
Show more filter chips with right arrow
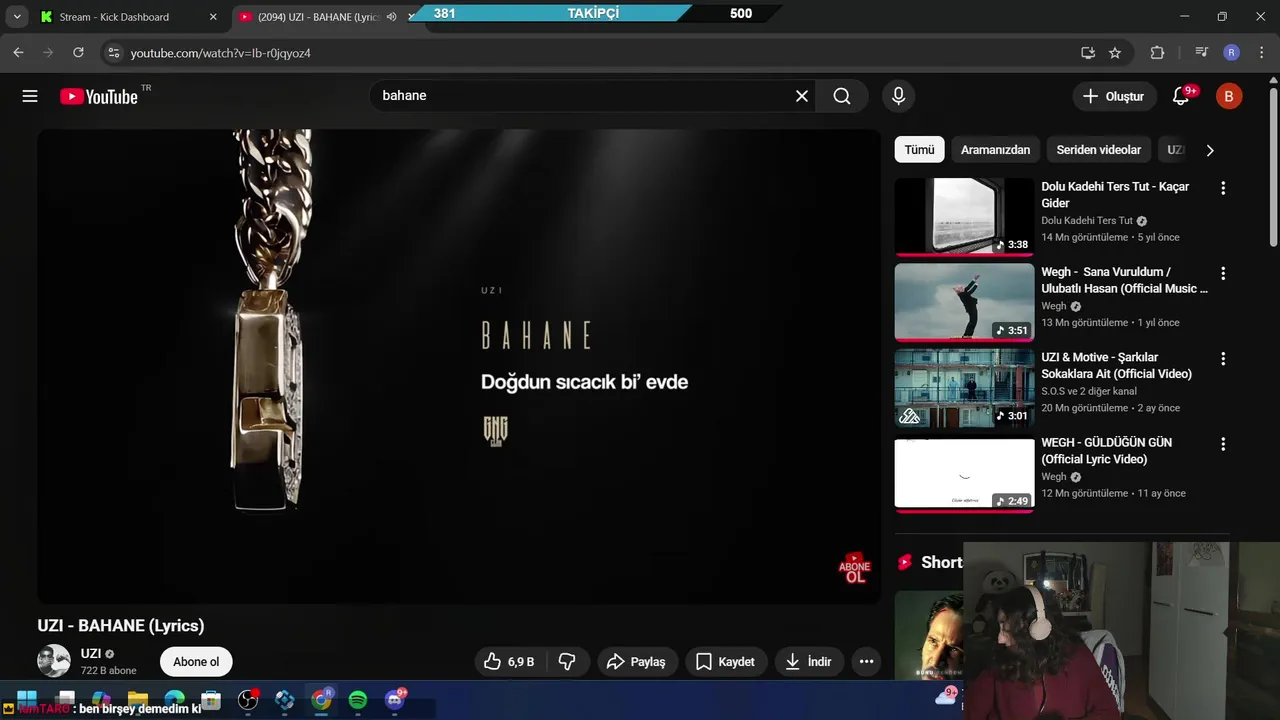point(1210,150)
